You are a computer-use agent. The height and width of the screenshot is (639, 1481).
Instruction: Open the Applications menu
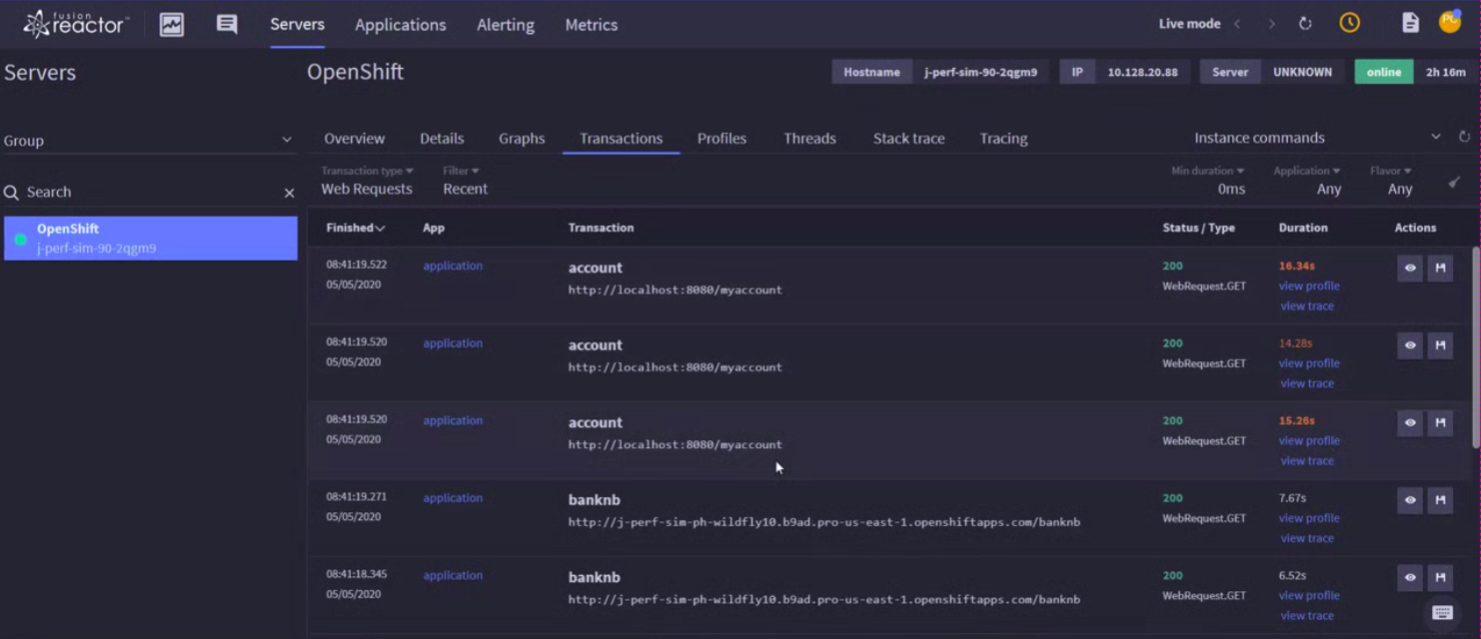(400, 25)
